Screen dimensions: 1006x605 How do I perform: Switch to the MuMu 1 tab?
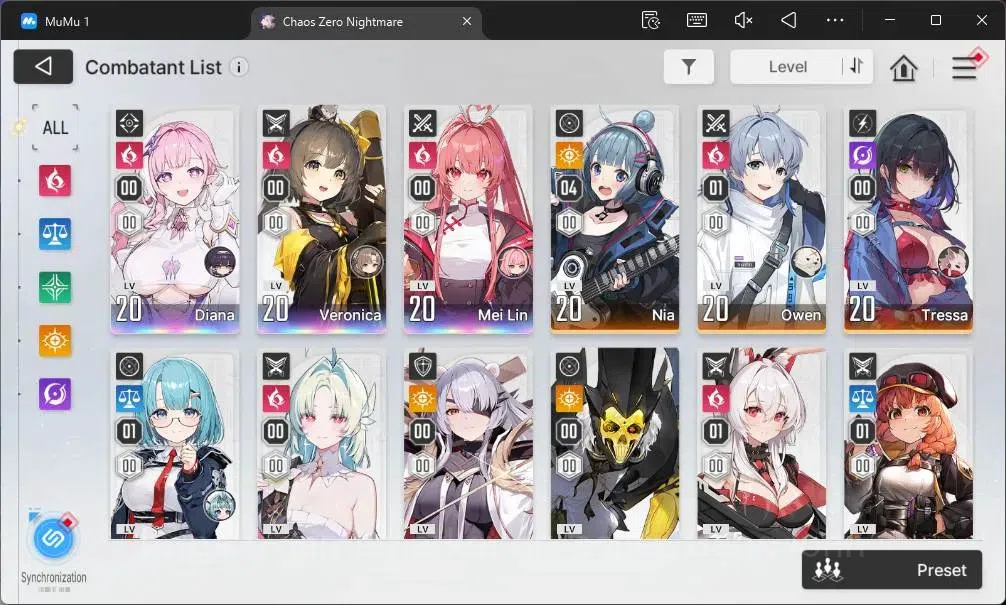click(55, 21)
